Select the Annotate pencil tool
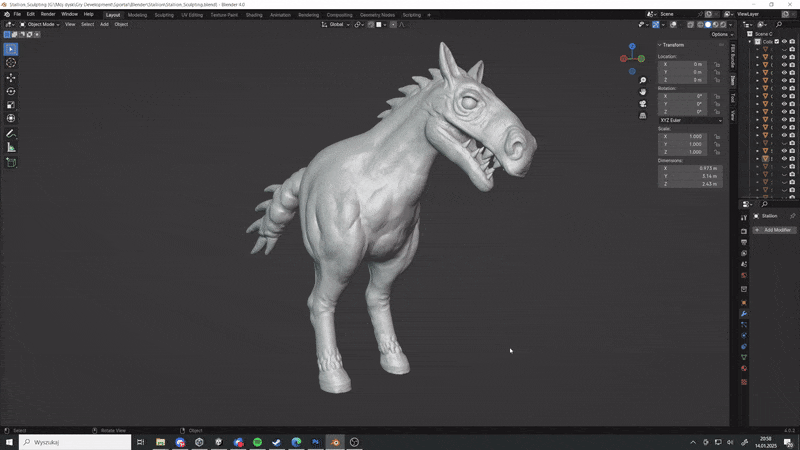 [x=11, y=134]
